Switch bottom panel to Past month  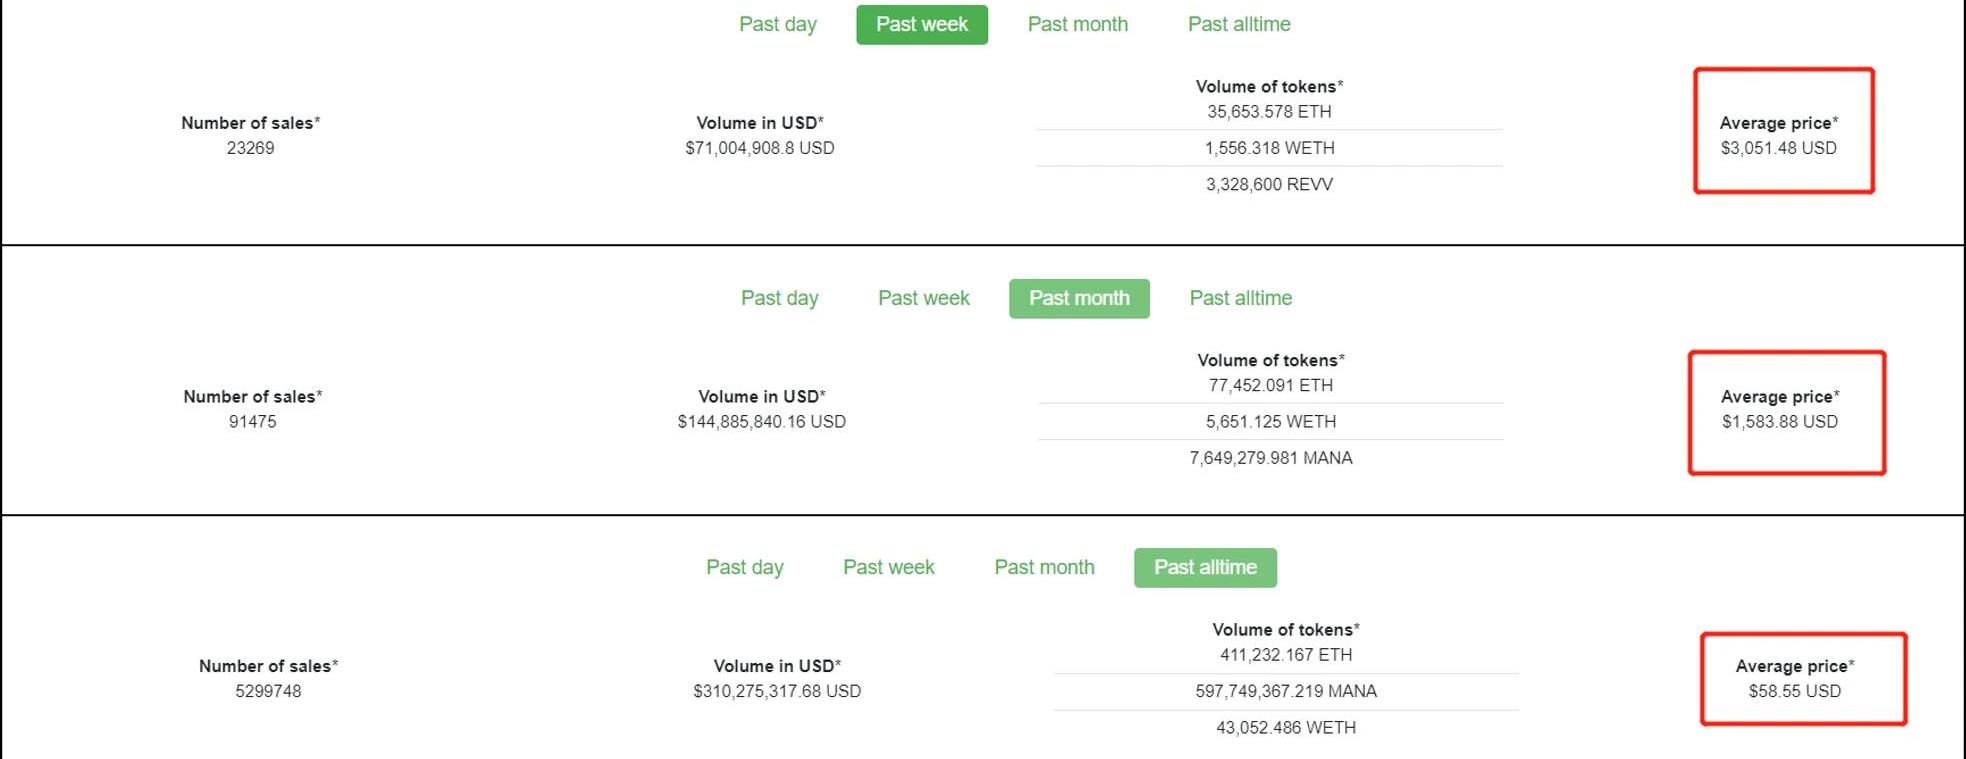click(x=1044, y=567)
